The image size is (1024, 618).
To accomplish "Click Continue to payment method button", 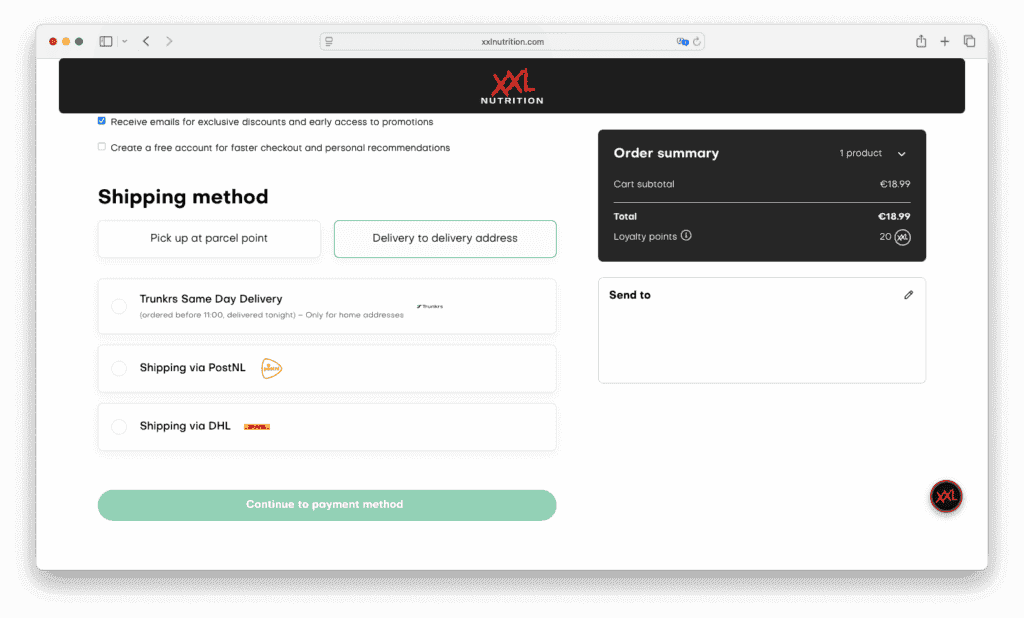I will click(x=327, y=505).
